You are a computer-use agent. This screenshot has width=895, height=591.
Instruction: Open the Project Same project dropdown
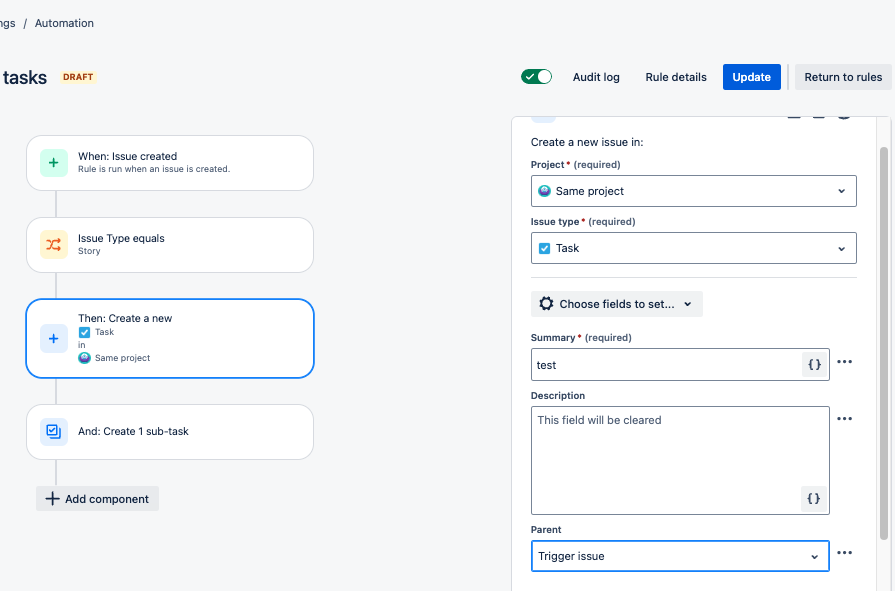tap(694, 191)
